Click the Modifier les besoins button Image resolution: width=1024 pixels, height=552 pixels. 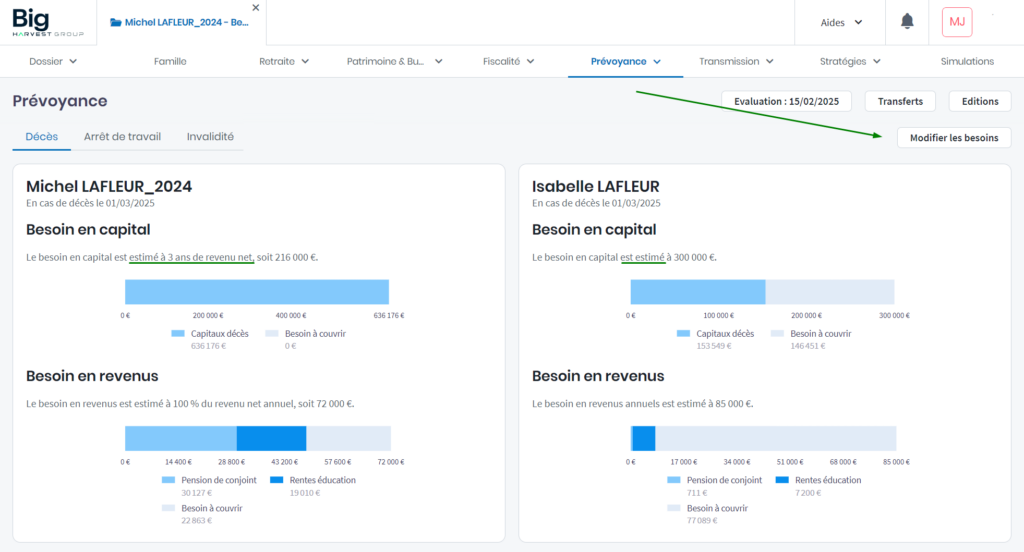pos(953,138)
